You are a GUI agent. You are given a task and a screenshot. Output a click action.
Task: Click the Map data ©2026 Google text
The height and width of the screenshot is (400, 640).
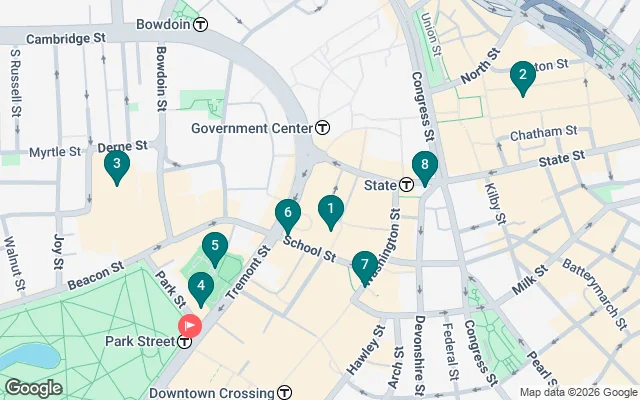pyautogui.click(x=578, y=393)
